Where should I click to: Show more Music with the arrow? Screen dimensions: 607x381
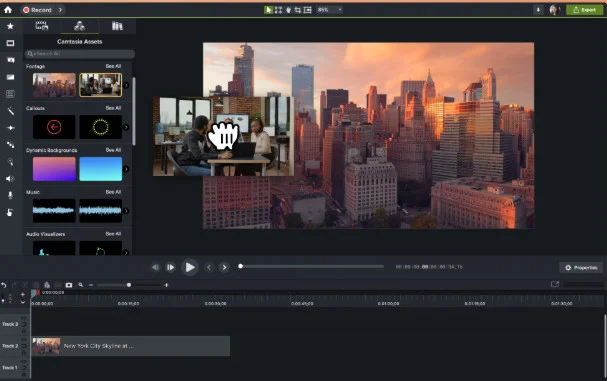(x=126, y=211)
